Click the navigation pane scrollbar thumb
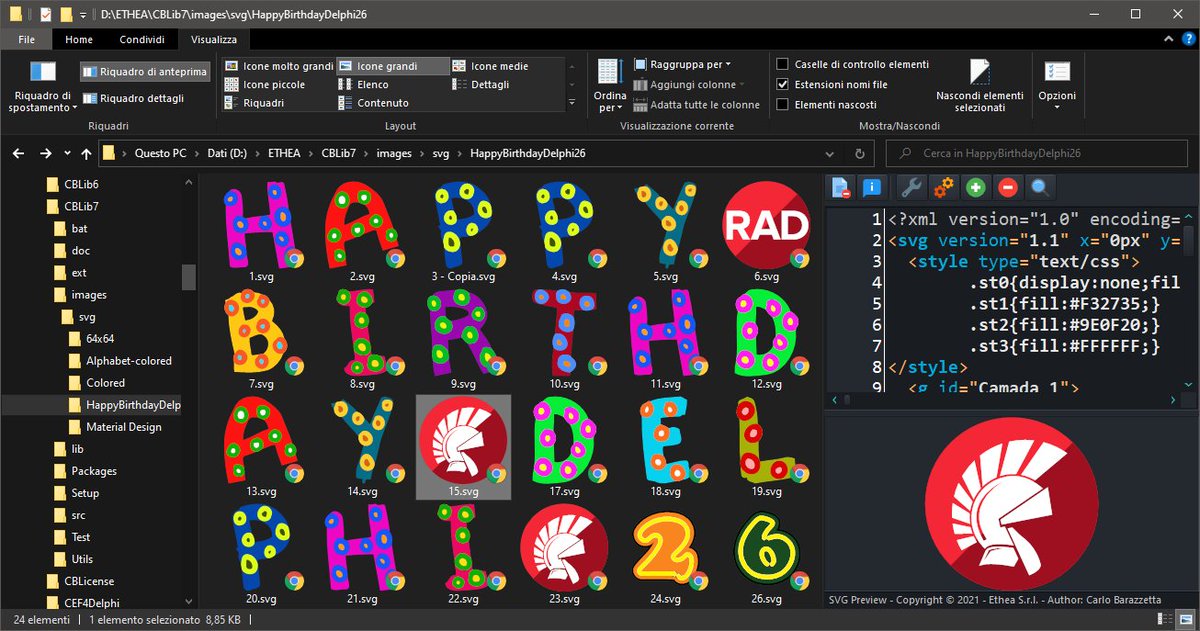1200x631 pixels. click(188, 277)
